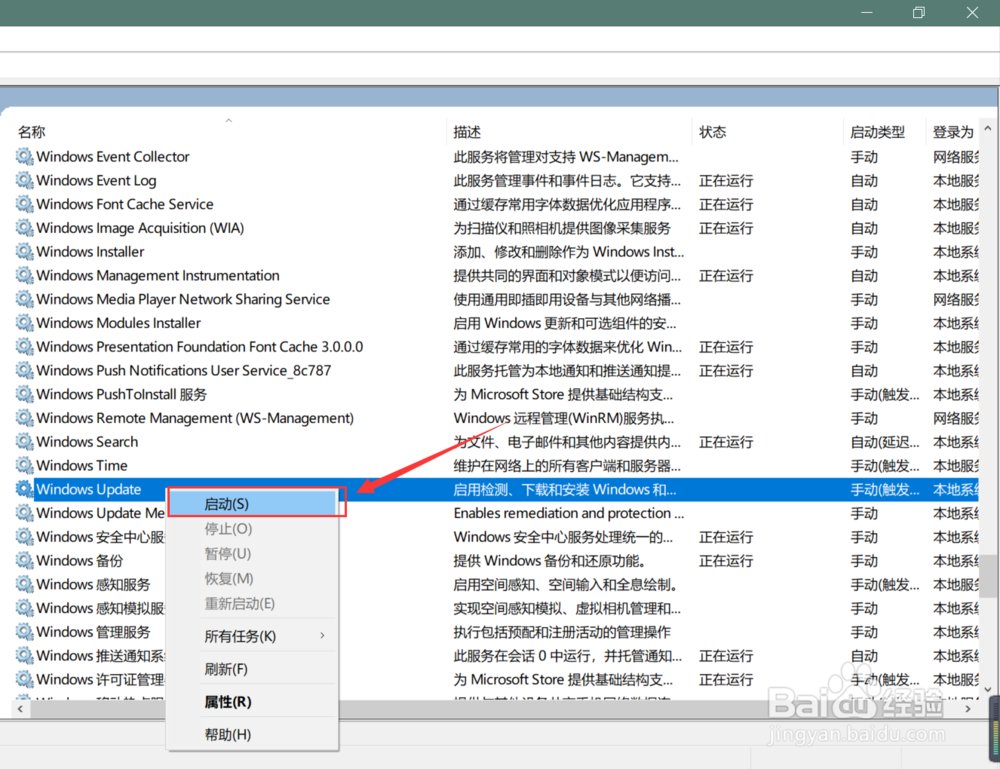The width and height of the screenshot is (1000, 769).
Task: Click description 提供 Windows 备份和还原功能。
Action: click(552, 560)
